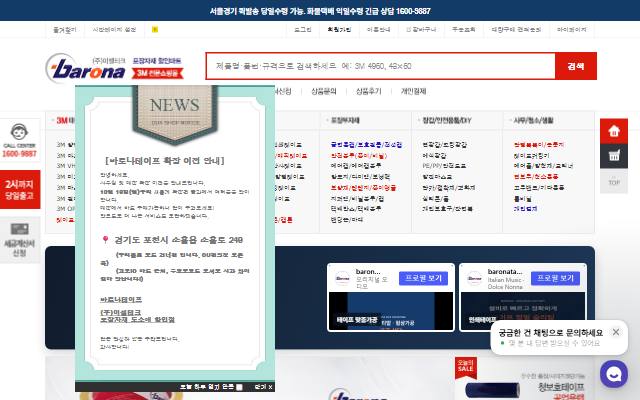Dismiss the chat prompt with the X
The height and width of the screenshot is (400, 640).
(616, 332)
